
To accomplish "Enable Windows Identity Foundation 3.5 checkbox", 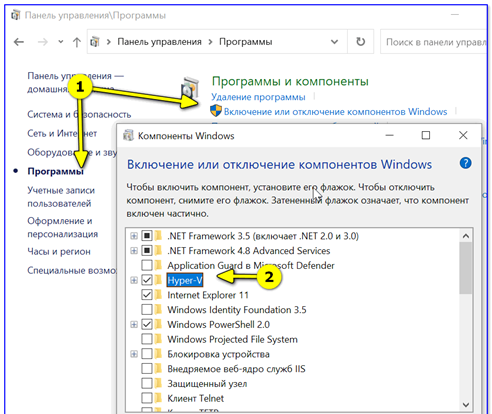I will (147, 310).
